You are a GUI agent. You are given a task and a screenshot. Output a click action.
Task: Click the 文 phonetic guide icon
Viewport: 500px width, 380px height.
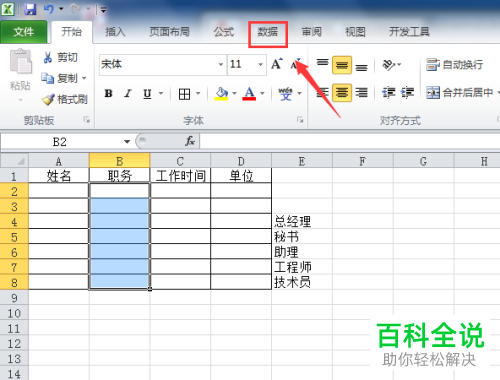286,94
